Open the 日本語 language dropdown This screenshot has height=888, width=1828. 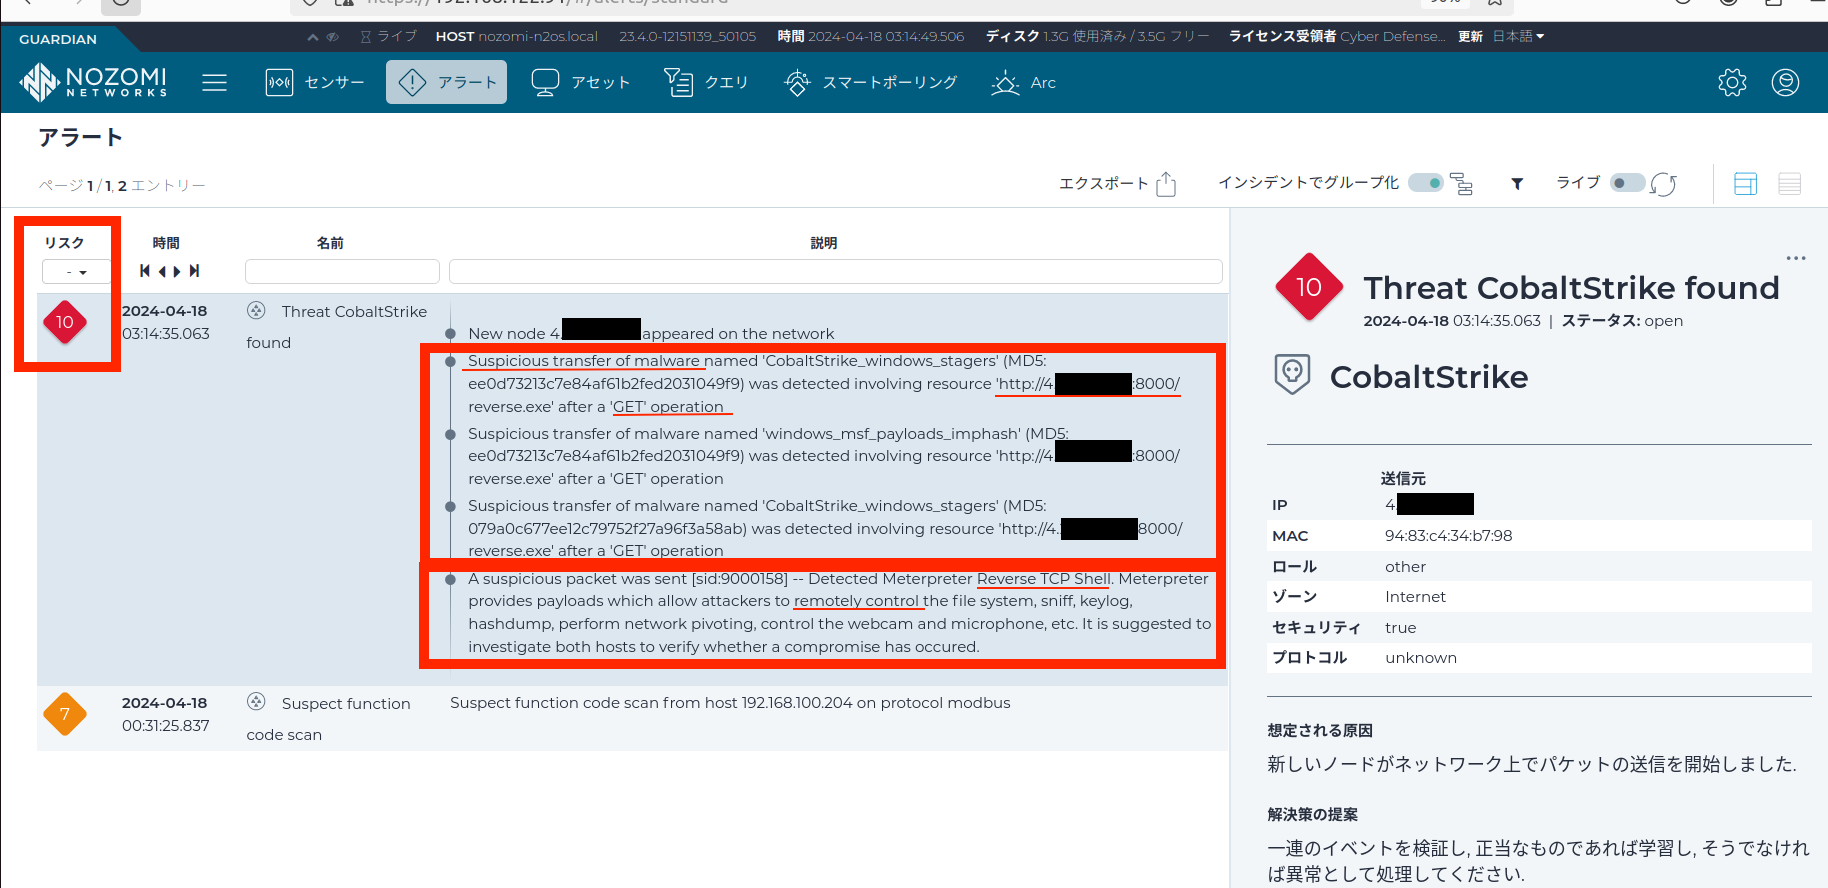tap(1518, 37)
